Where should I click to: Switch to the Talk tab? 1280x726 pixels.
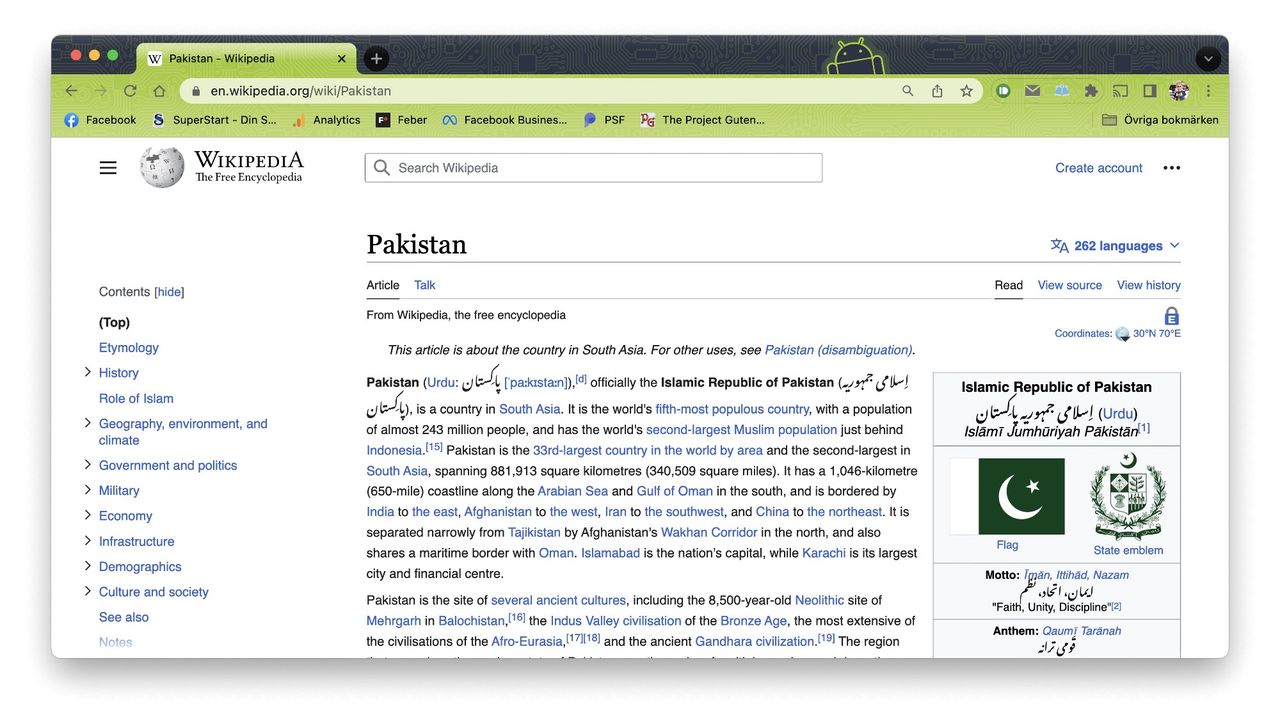pos(424,285)
